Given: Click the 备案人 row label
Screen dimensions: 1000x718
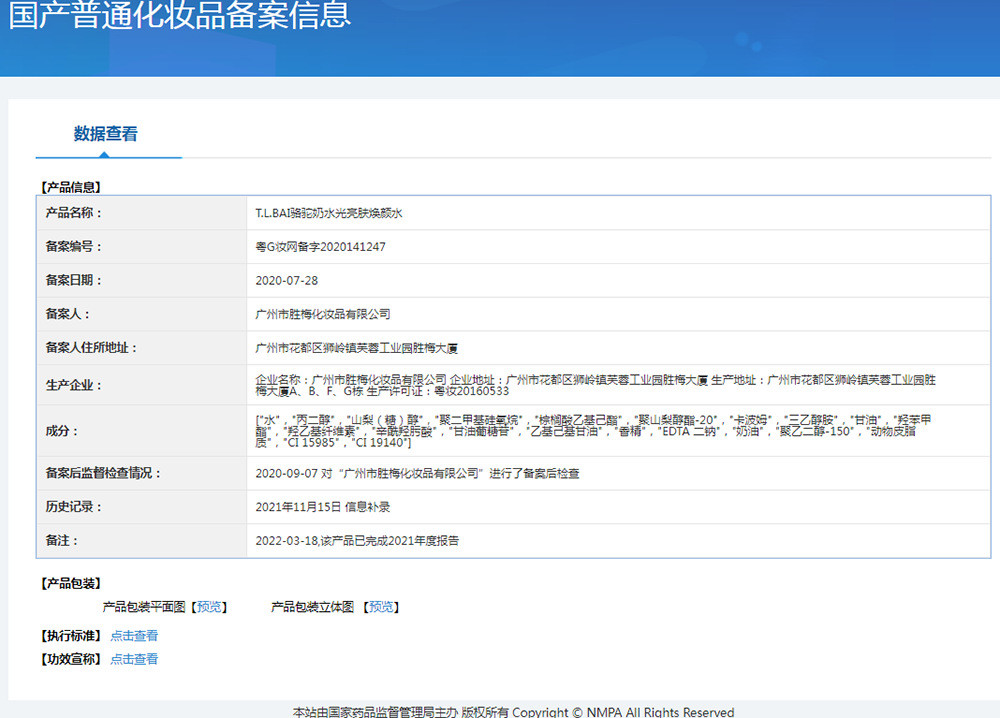Looking at the screenshot, I should click(68, 314).
